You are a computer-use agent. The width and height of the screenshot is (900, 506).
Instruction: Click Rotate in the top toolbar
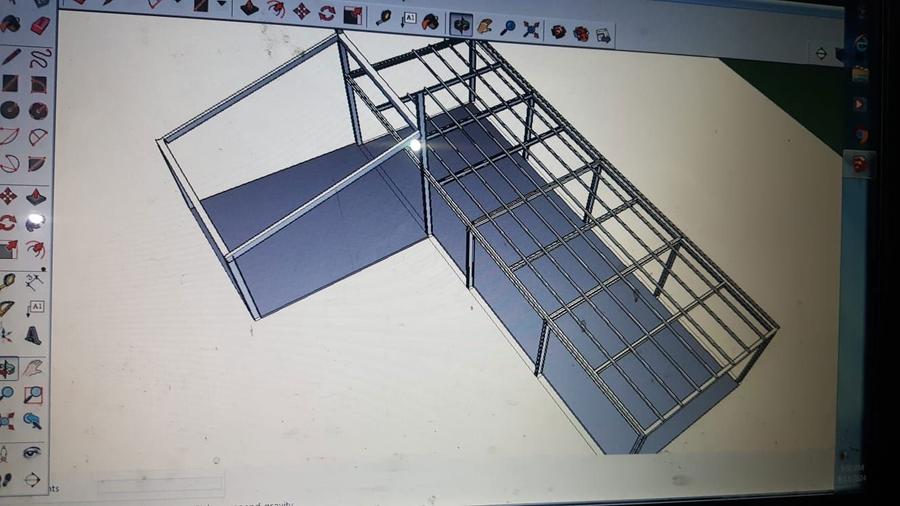click(327, 13)
